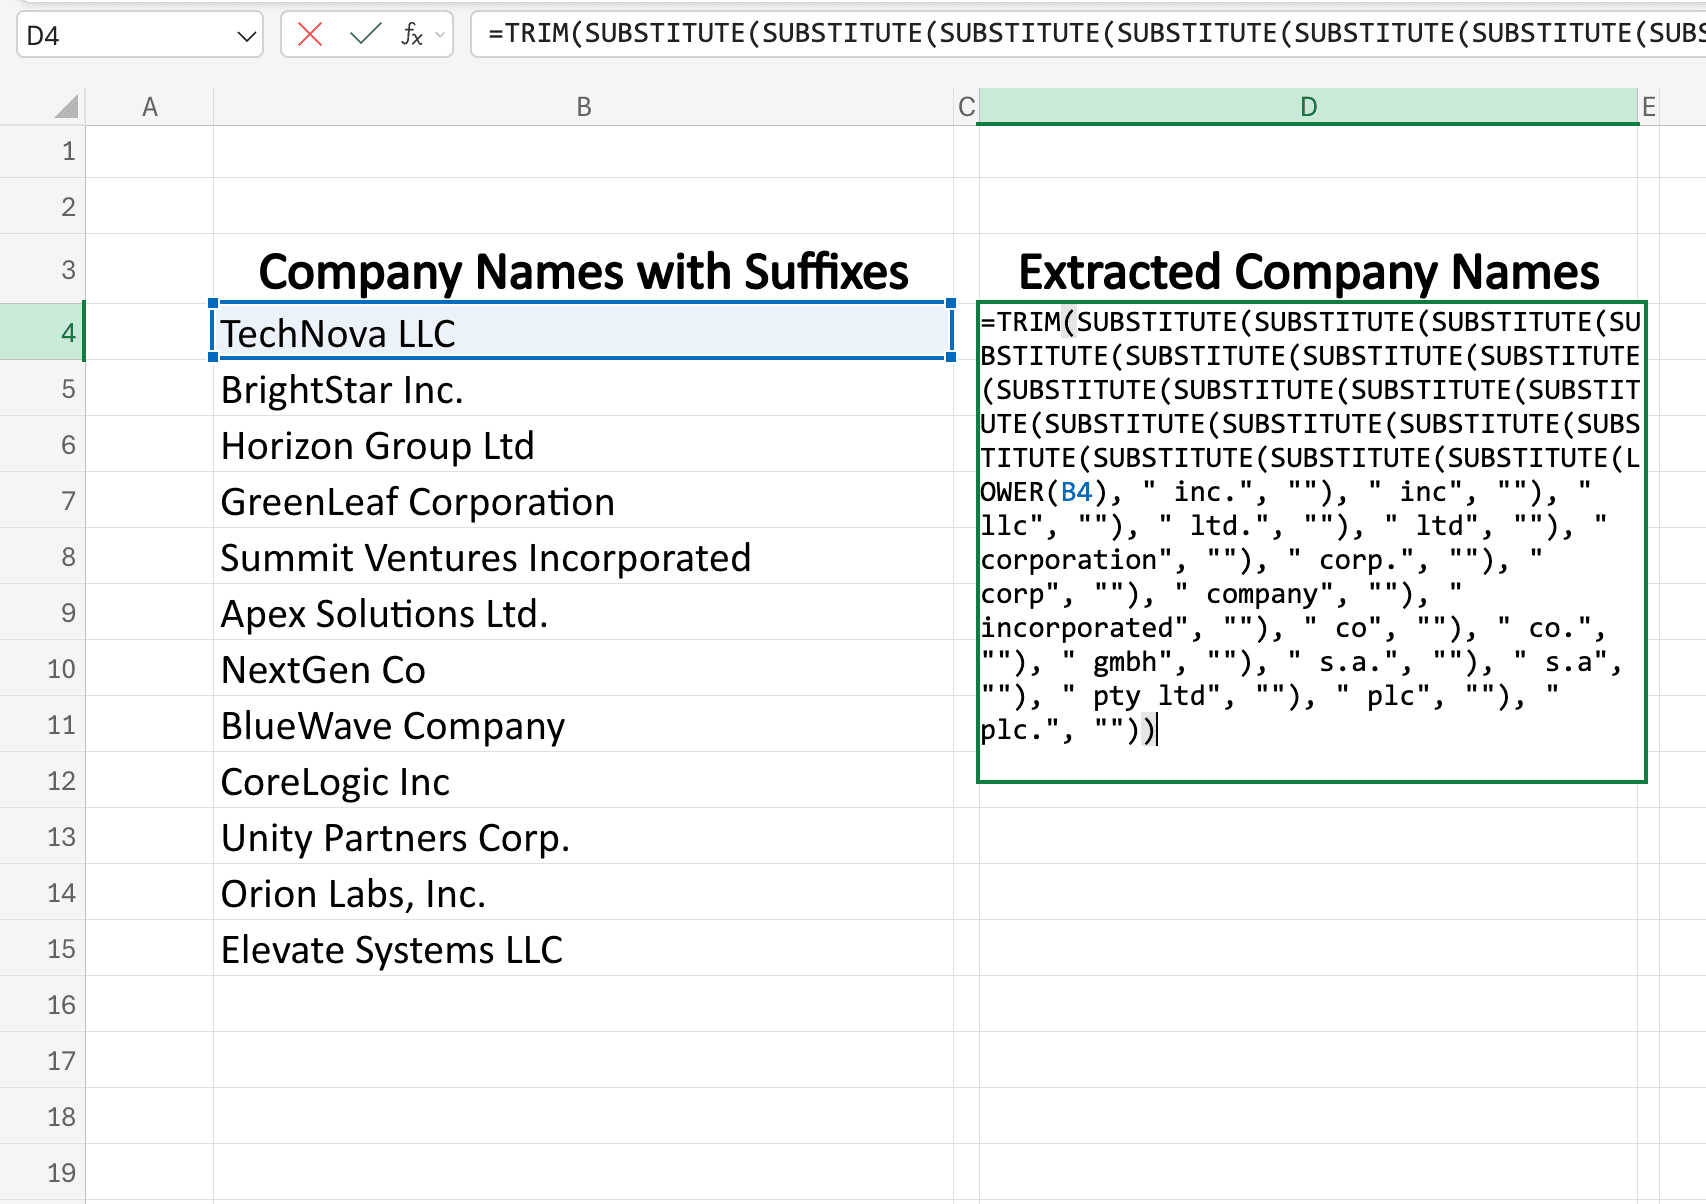Image resolution: width=1706 pixels, height=1204 pixels.
Task: Select all cells with the corner triangle button
Action: (x=65, y=104)
